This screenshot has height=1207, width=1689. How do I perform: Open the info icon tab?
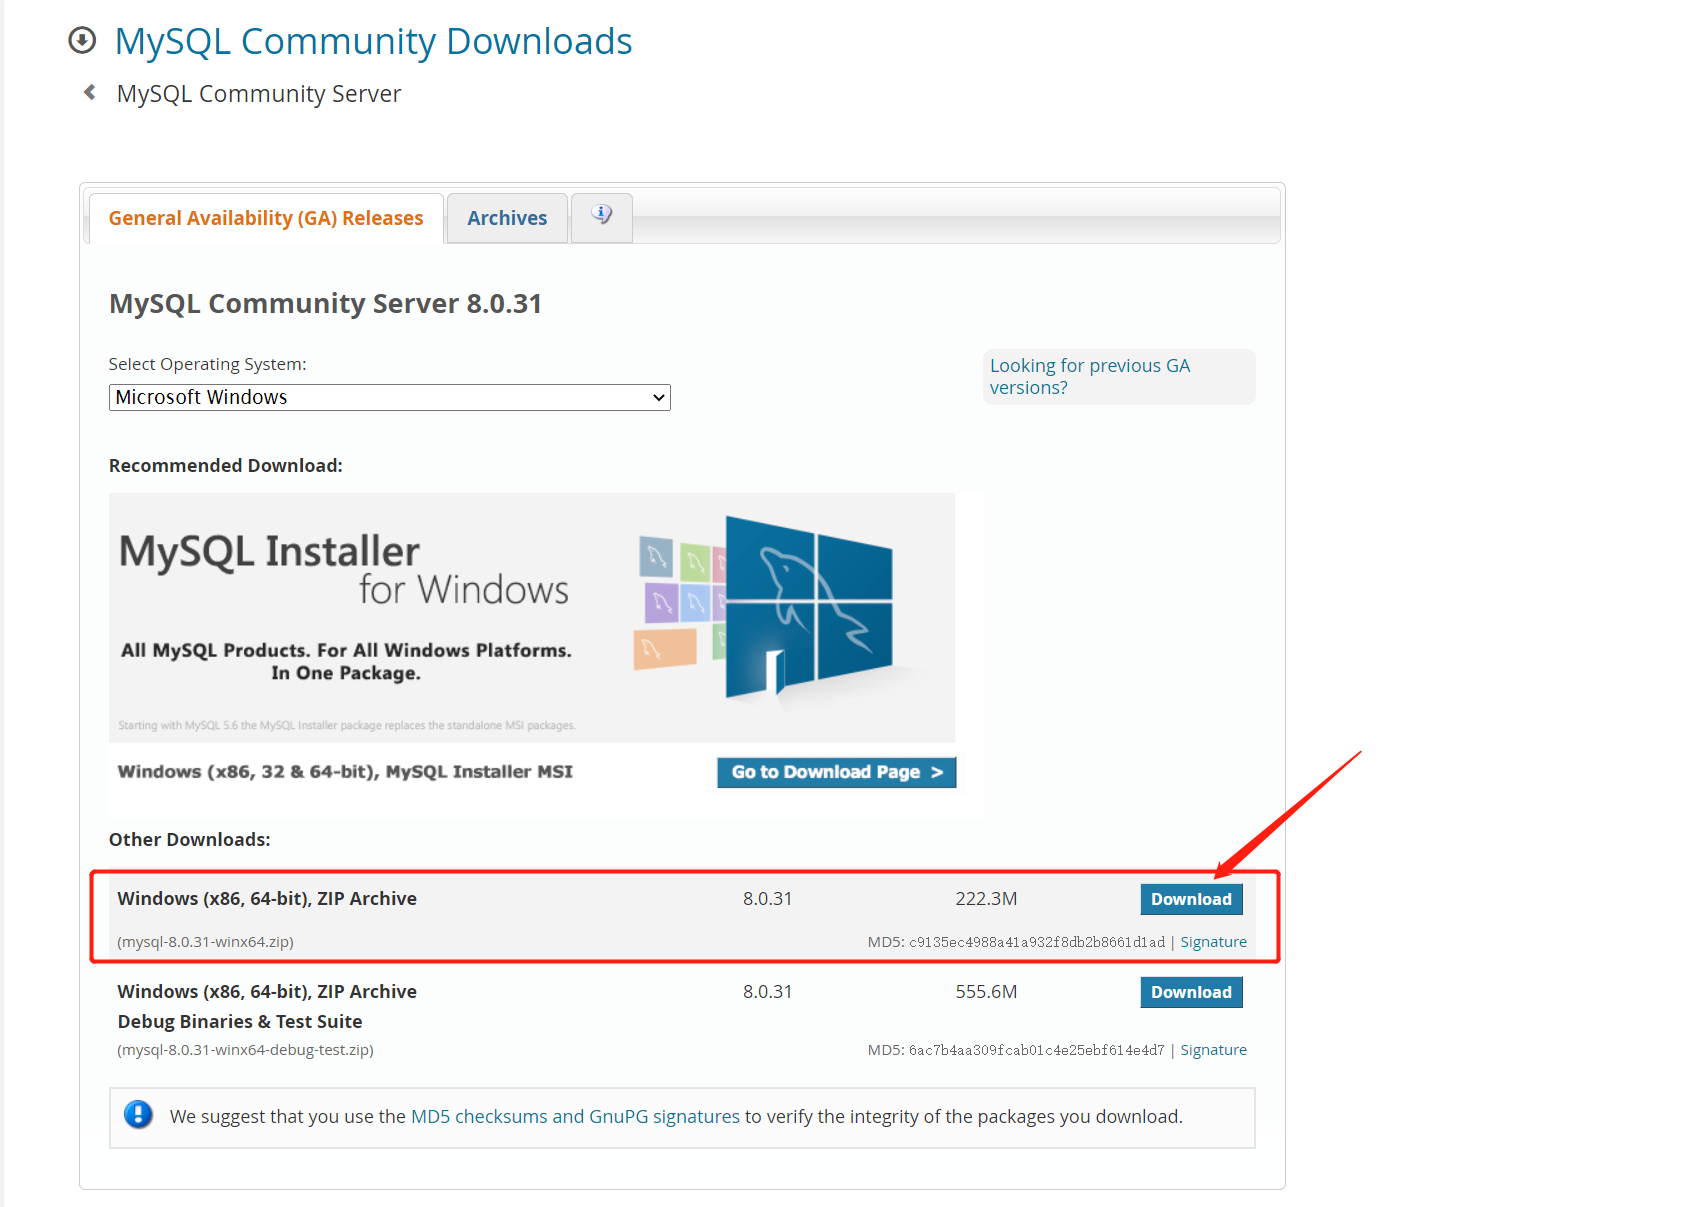point(602,215)
